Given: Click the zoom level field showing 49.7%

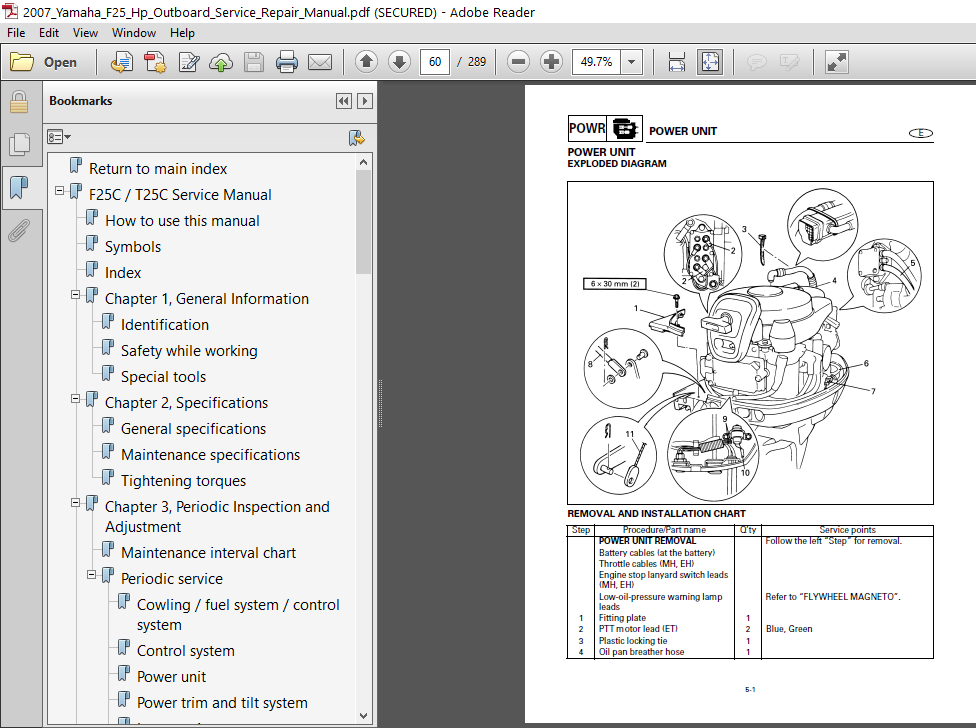Looking at the screenshot, I should tap(596, 62).
